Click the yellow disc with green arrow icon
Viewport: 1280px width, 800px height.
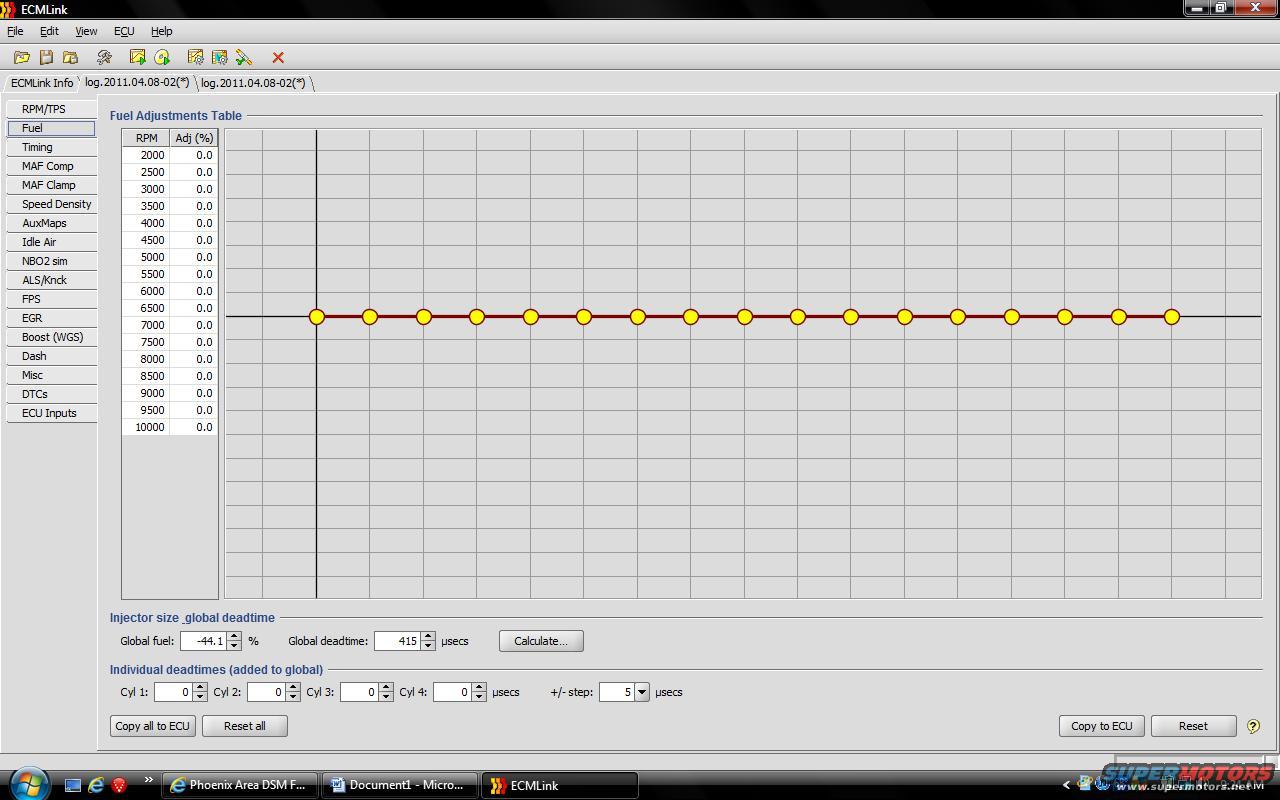tap(162, 58)
